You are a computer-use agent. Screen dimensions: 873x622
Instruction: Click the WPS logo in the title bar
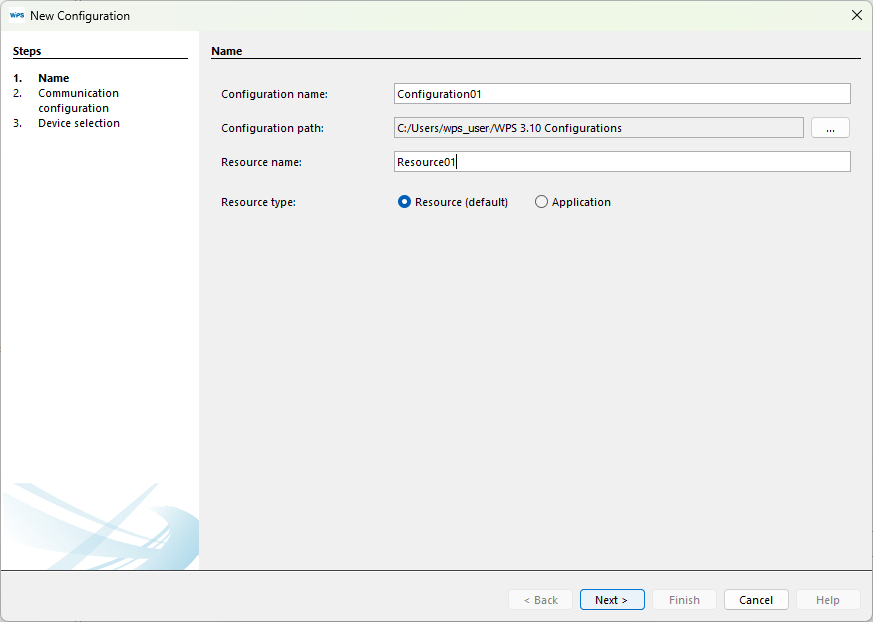click(x=15, y=15)
